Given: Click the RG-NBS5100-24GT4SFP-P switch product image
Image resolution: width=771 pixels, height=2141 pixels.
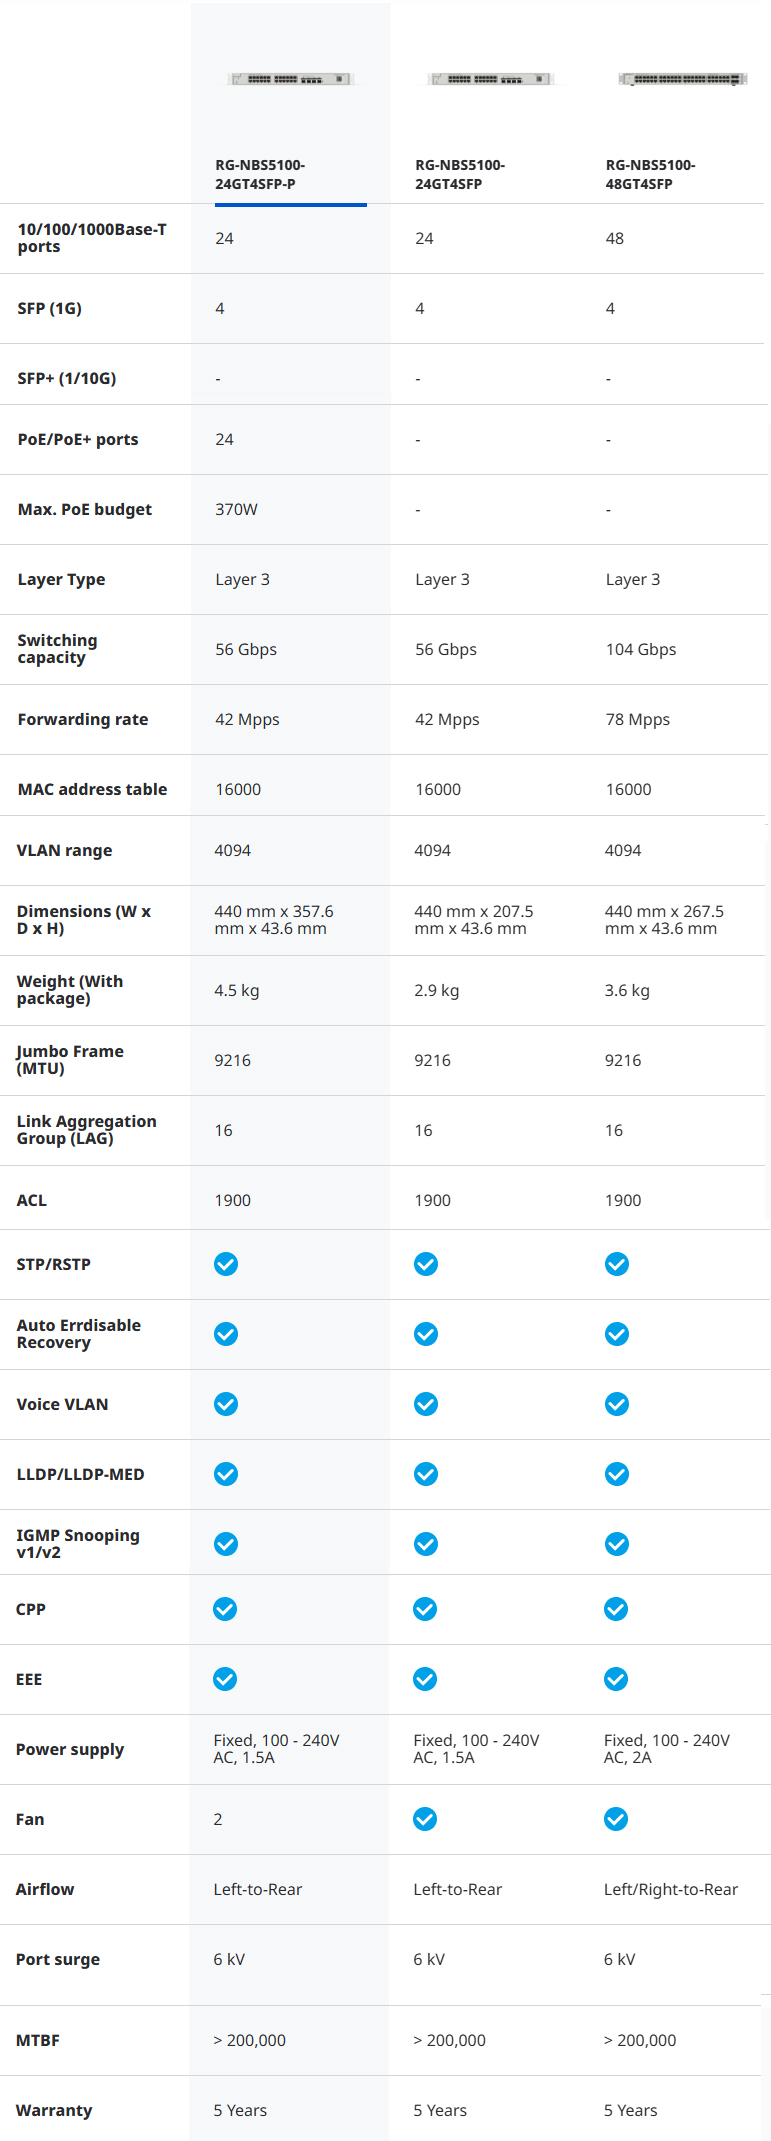Looking at the screenshot, I should tap(290, 79).
